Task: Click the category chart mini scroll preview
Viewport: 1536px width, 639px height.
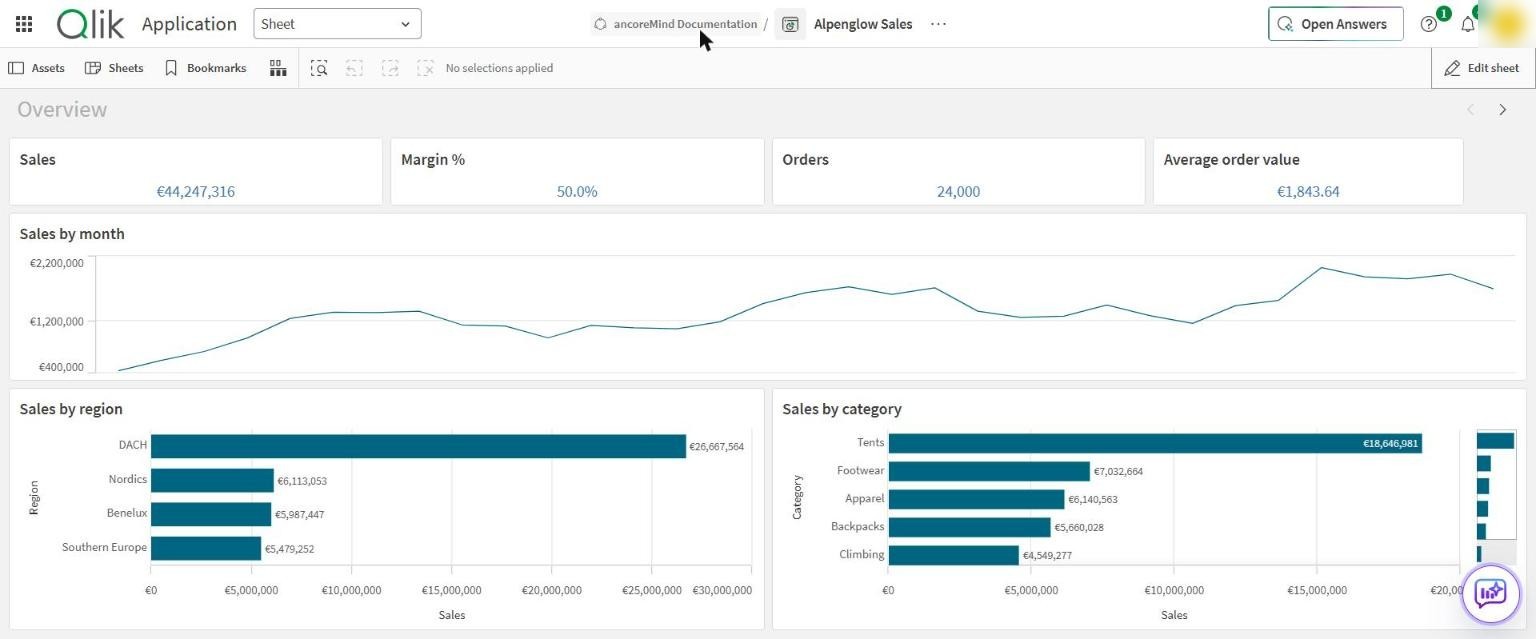Action: click(1496, 498)
